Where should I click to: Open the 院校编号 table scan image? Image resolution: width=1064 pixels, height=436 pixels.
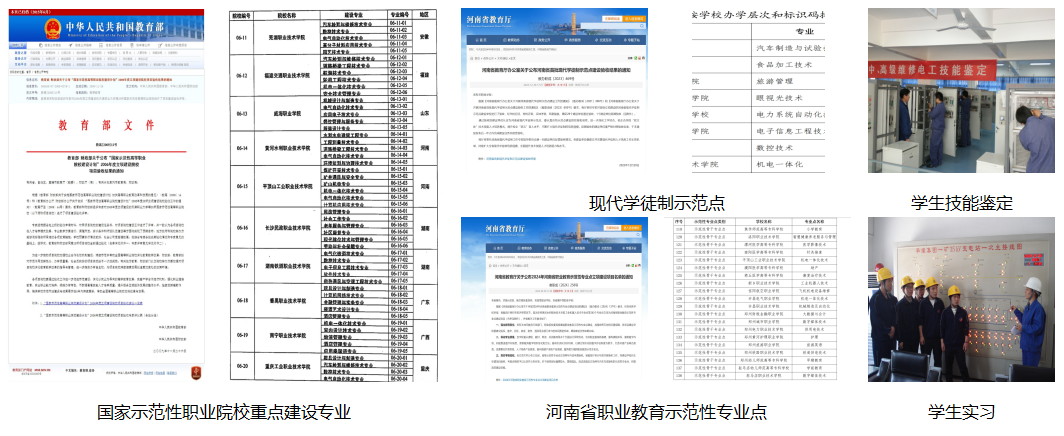pos(334,196)
